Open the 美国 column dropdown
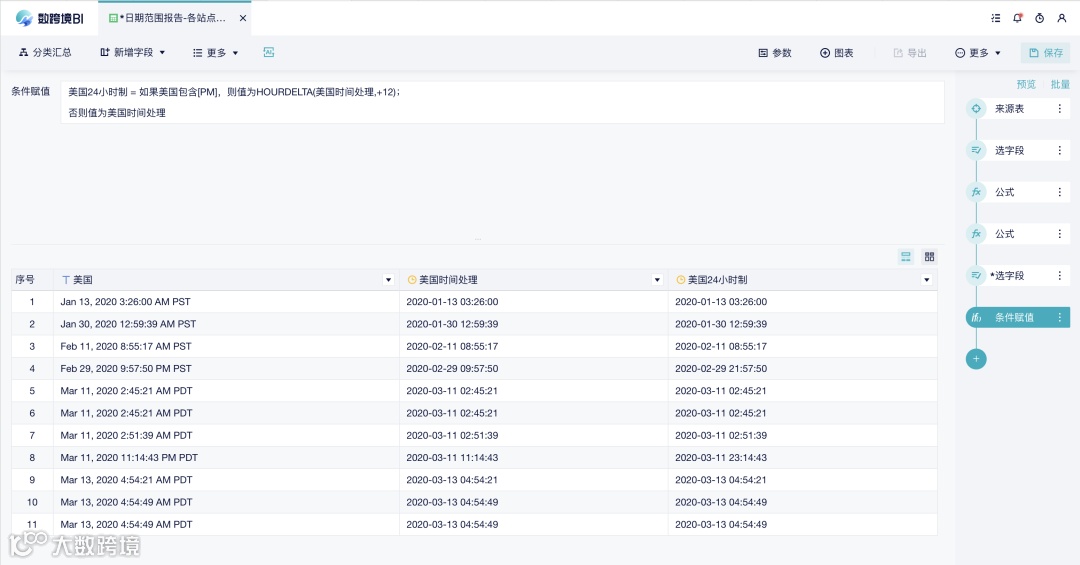1080x565 pixels. point(388,280)
